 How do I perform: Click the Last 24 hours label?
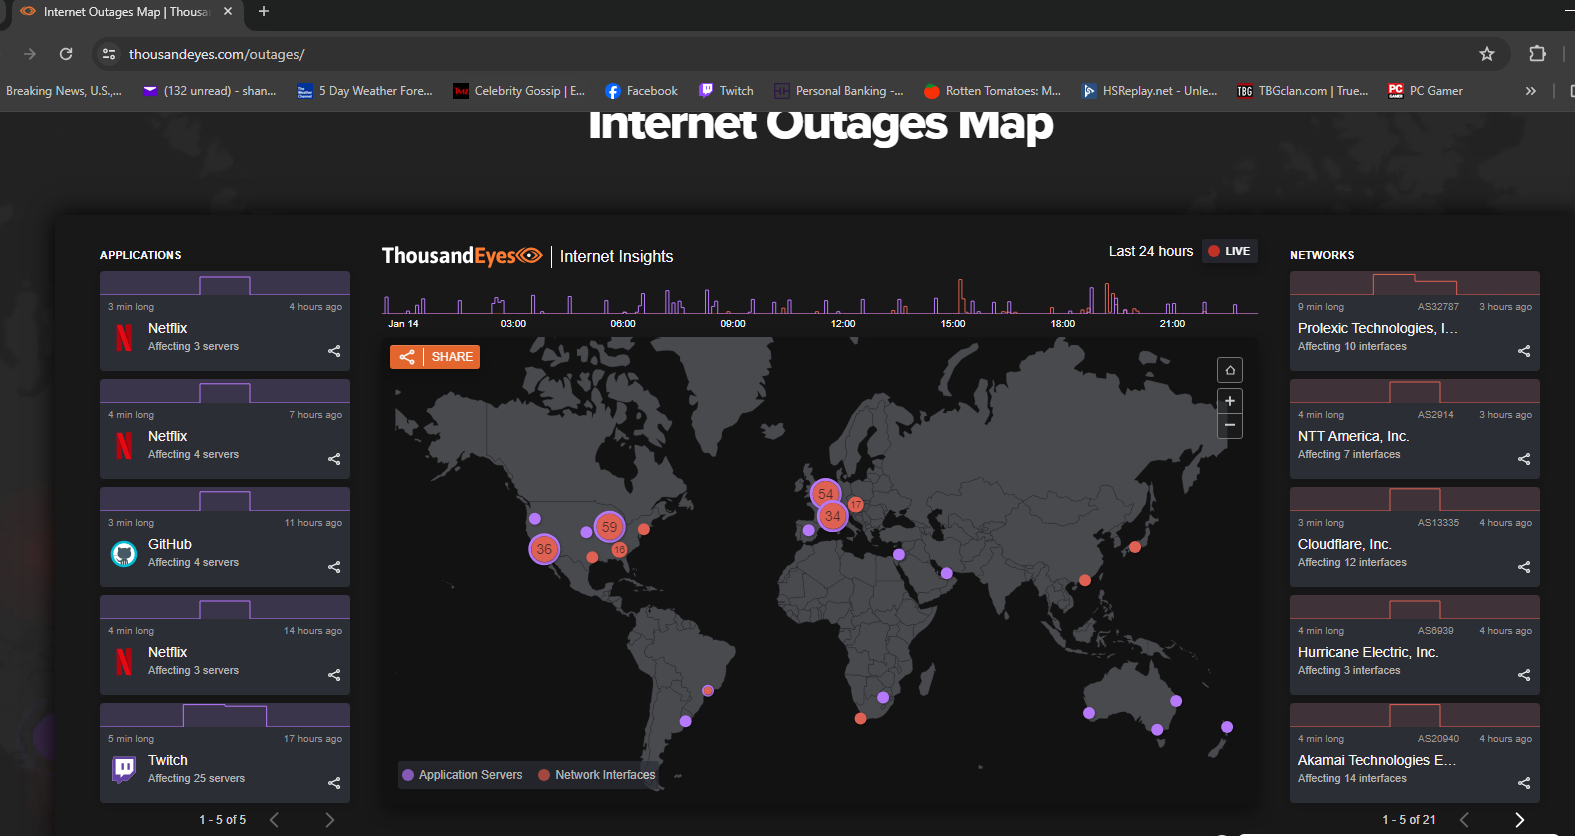[x=1151, y=251]
